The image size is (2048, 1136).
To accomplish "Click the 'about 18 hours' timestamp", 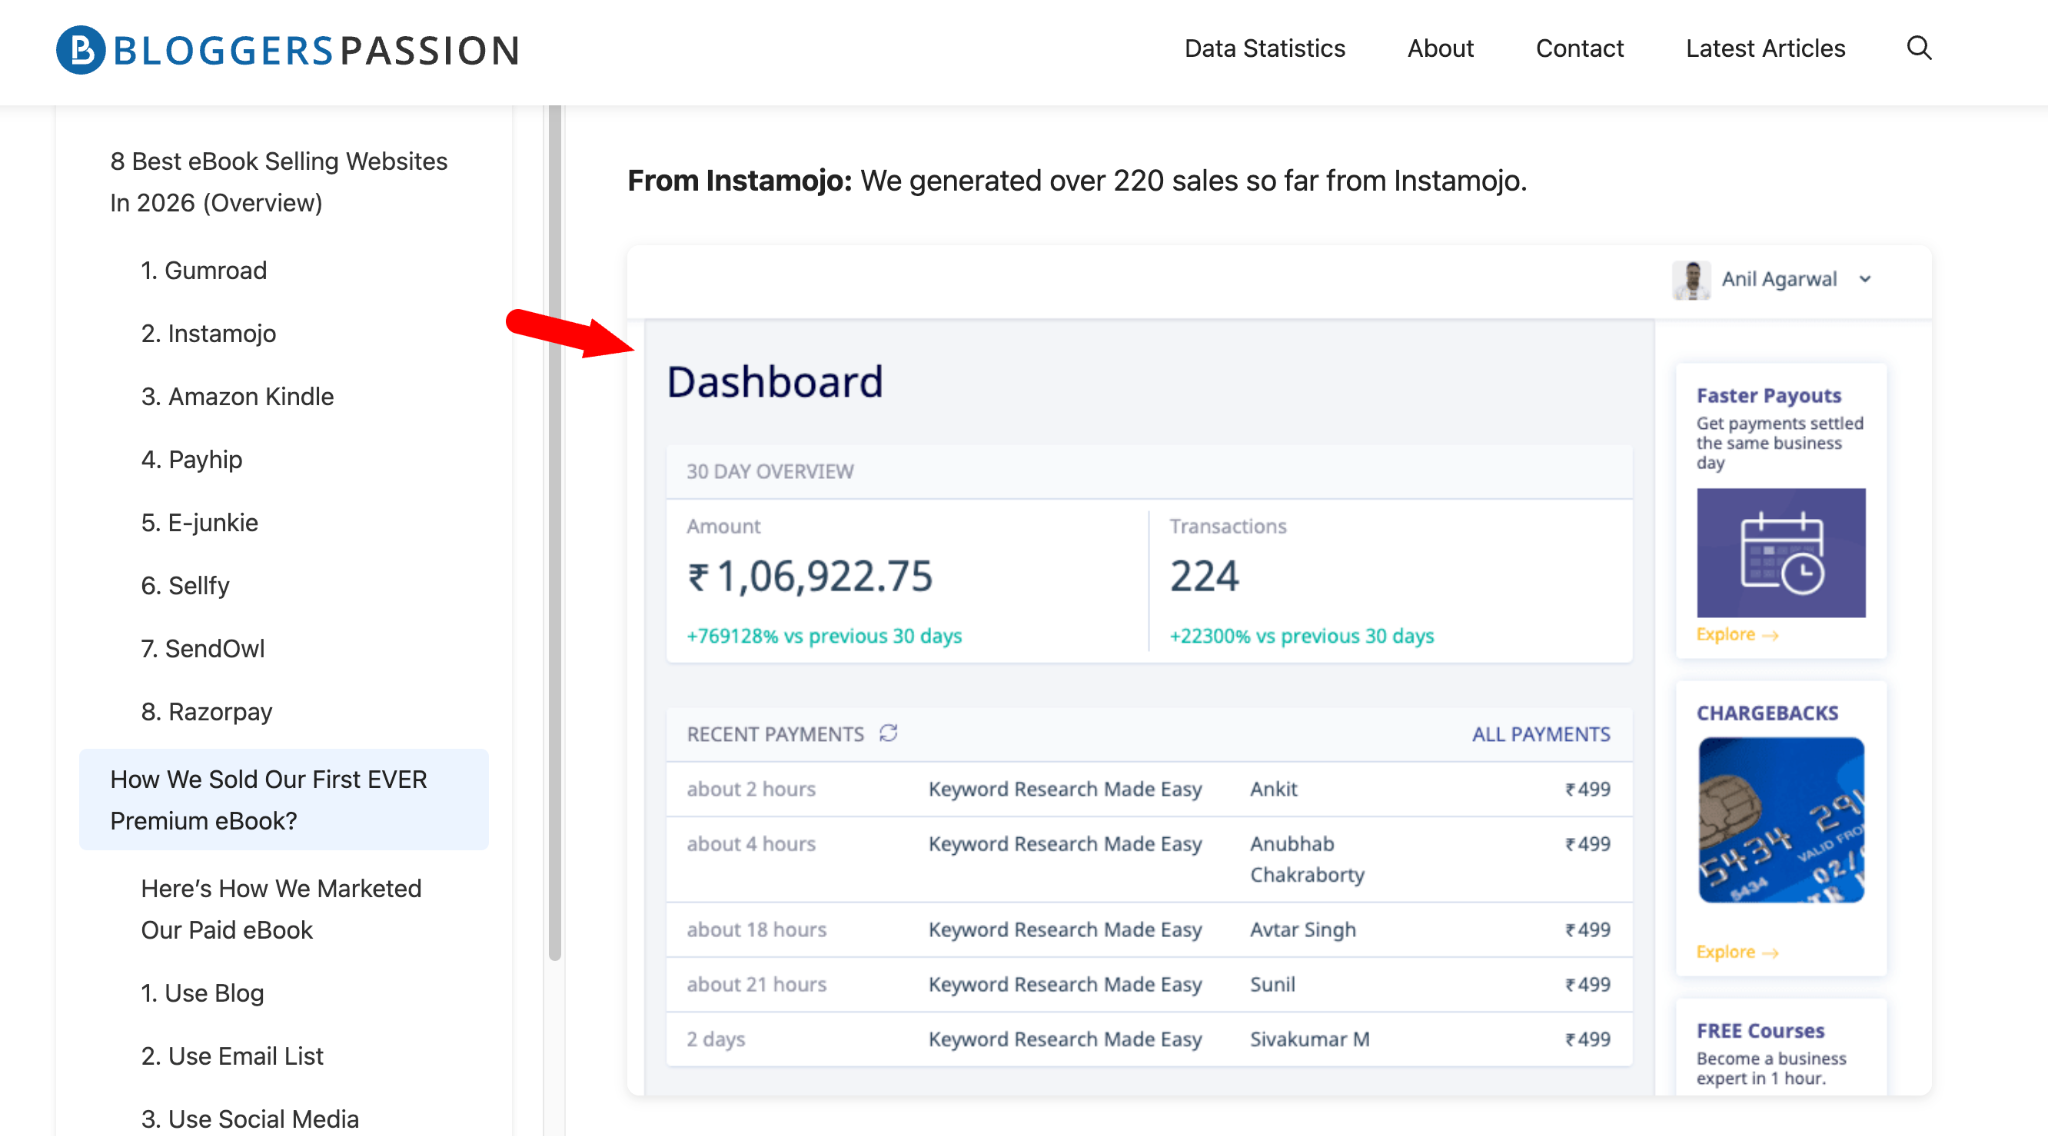I will [x=756, y=929].
